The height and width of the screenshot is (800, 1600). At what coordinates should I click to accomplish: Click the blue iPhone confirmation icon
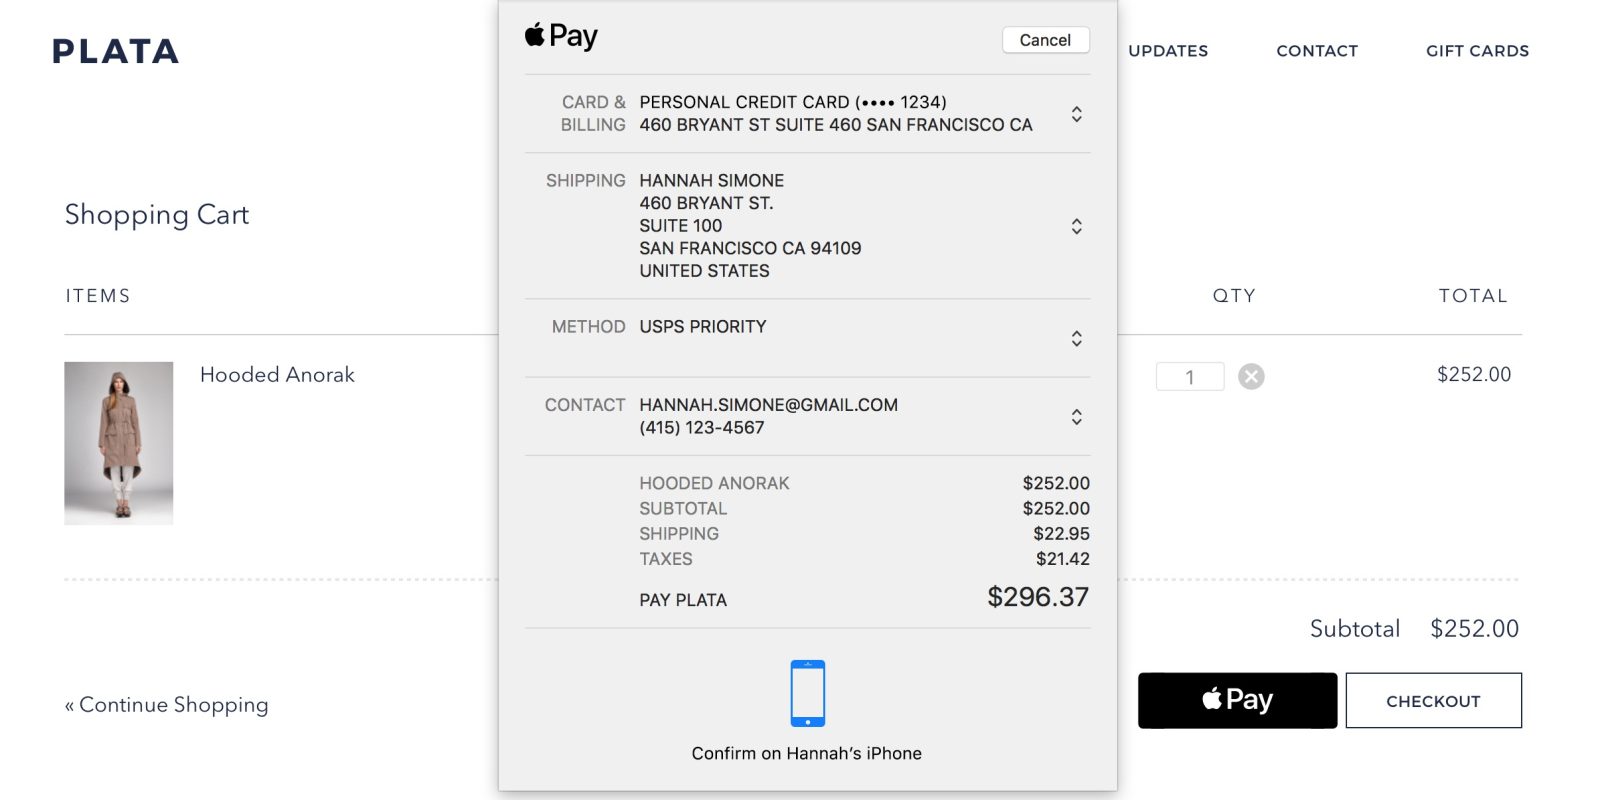coord(808,693)
